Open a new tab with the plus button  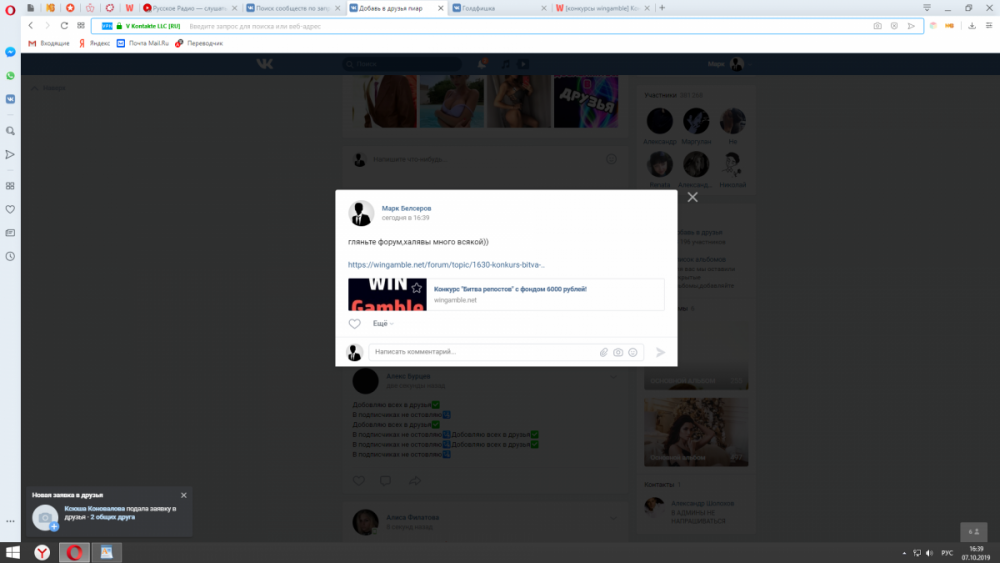pos(662,8)
